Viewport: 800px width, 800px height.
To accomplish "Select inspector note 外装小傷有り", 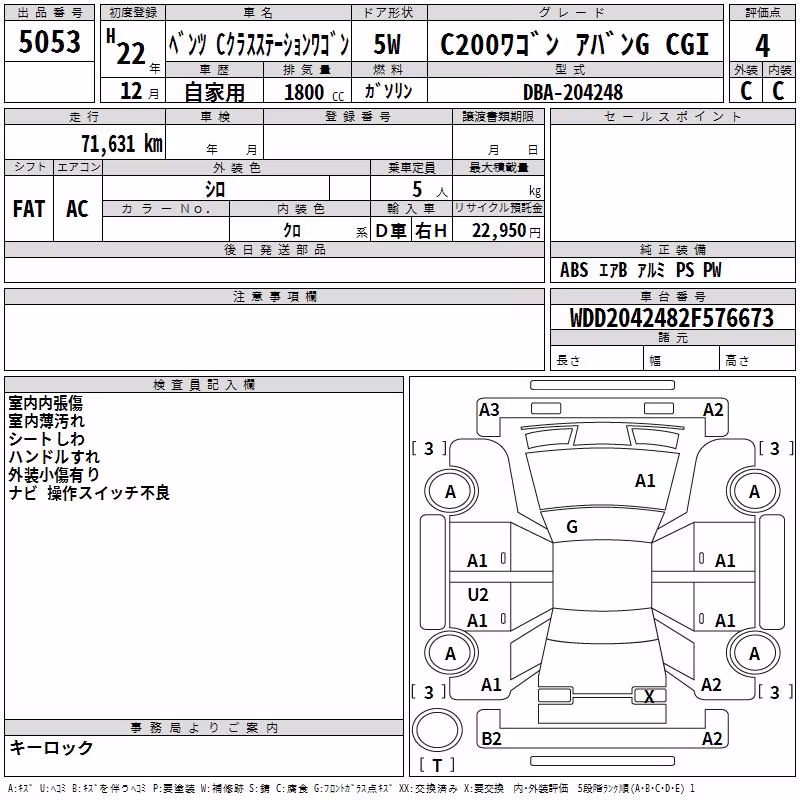I will (x=54, y=474).
